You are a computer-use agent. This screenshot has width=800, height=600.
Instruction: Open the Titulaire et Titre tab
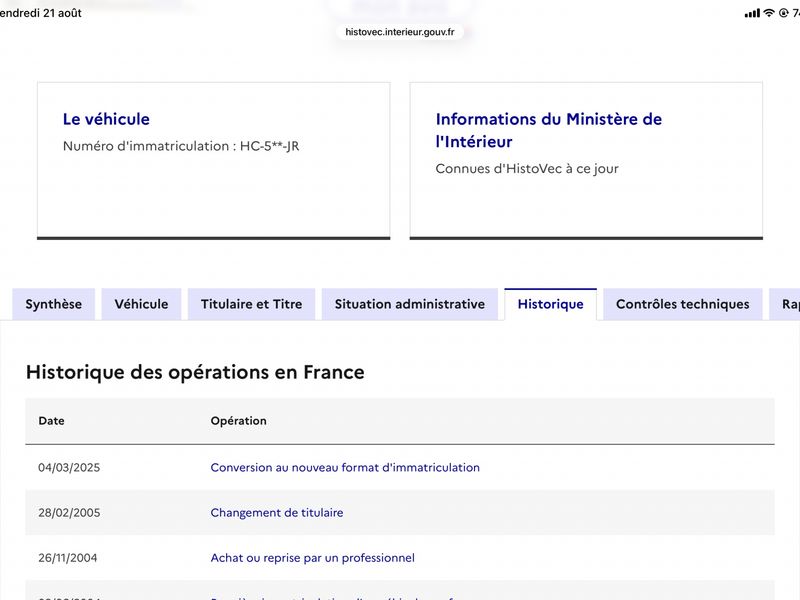252,304
